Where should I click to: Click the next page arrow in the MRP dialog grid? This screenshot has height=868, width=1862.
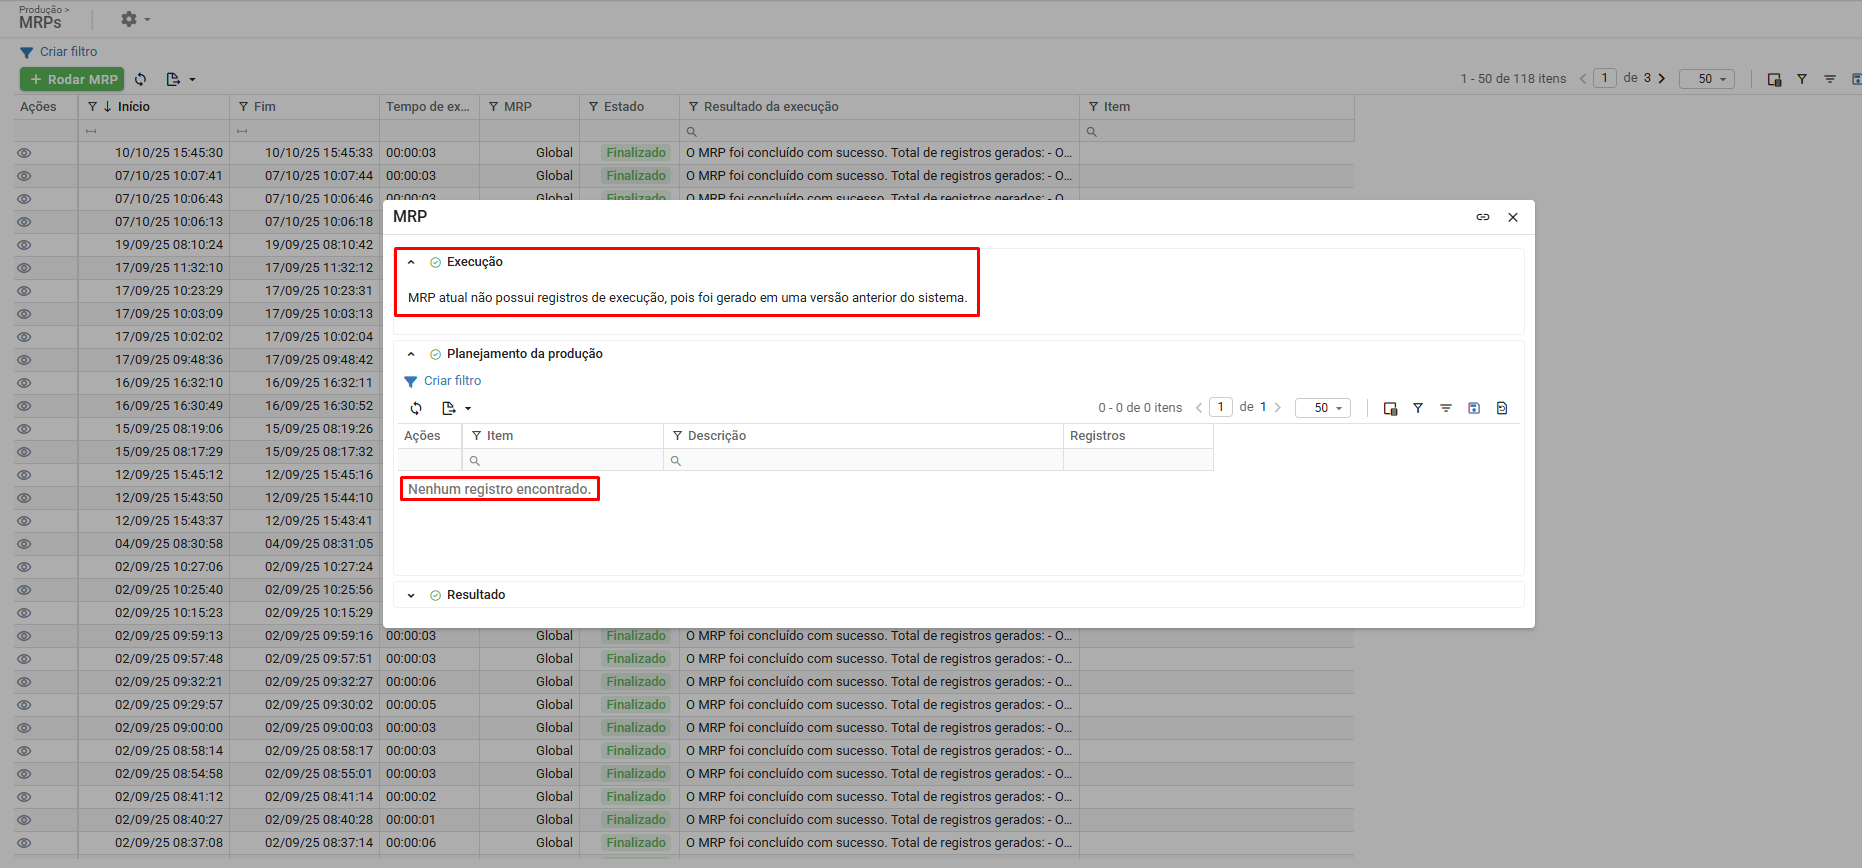(x=1278, y=407)
